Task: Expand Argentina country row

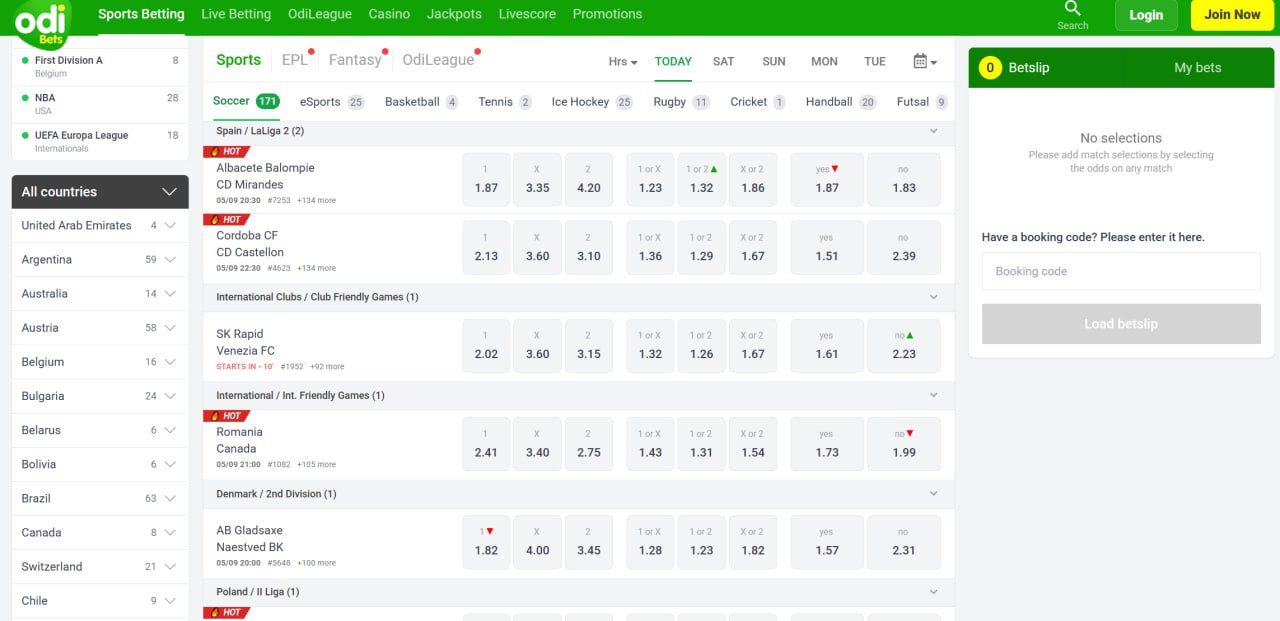Action: click(x=100, y=259)
